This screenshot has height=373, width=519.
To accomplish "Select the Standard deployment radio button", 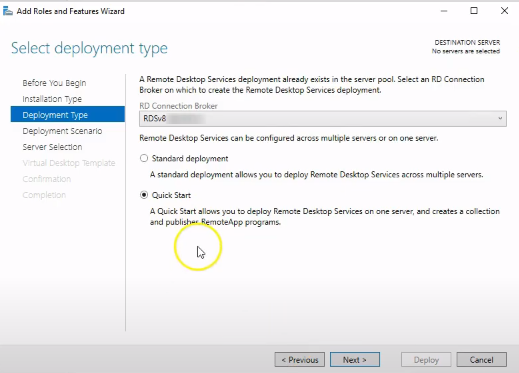I will pos(144,158).
